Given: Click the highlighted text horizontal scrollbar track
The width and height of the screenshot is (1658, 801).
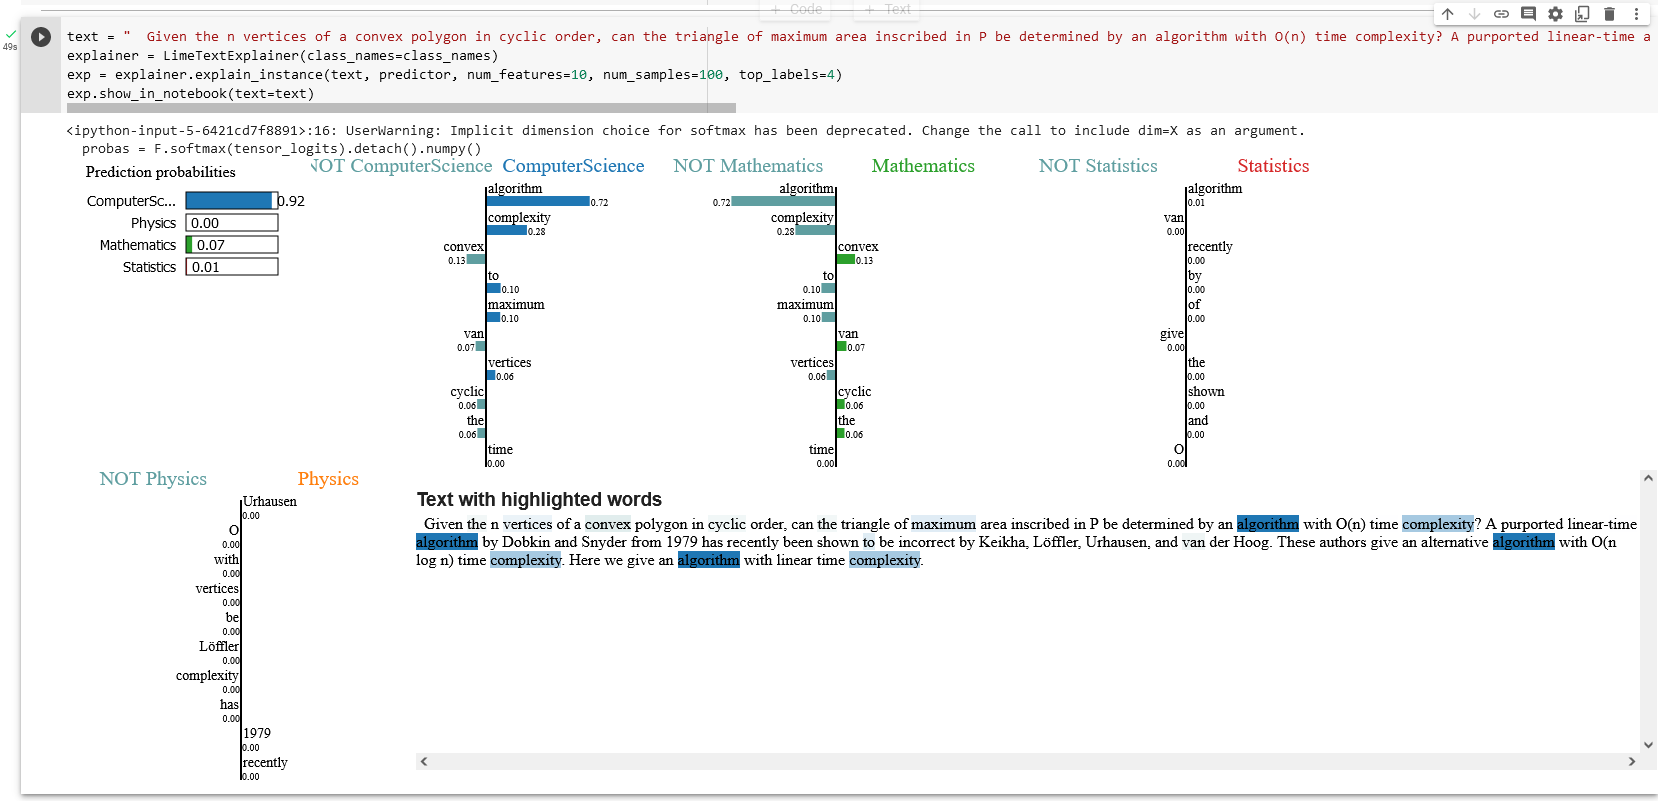Looking at the screenshot, I should (x=1028, y=761).
